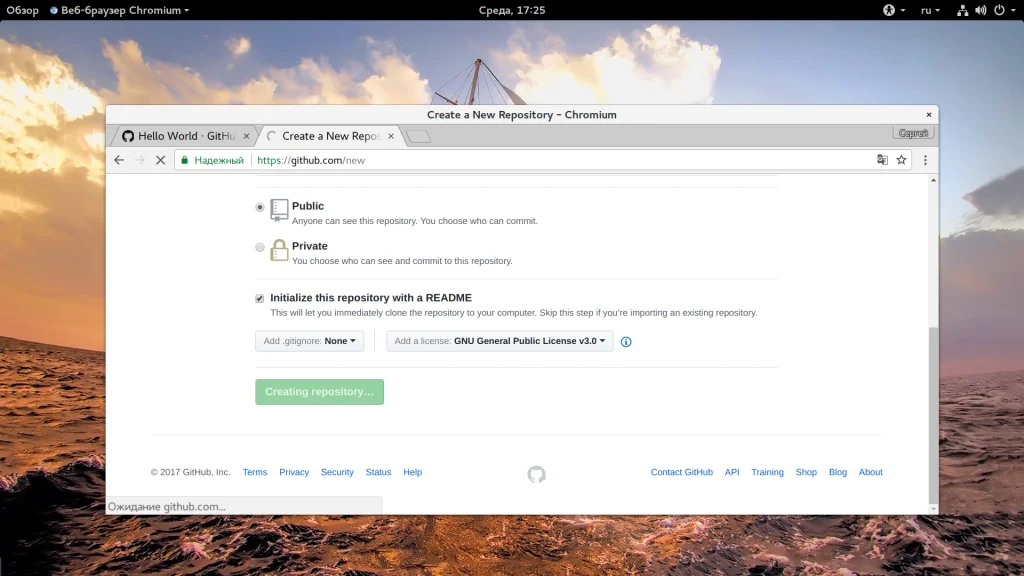Image resolution: width=1024 pixels, height=576 pixels.
Task: Click the © 2017 GitHub, Inc. text
Action: (191, 472)
